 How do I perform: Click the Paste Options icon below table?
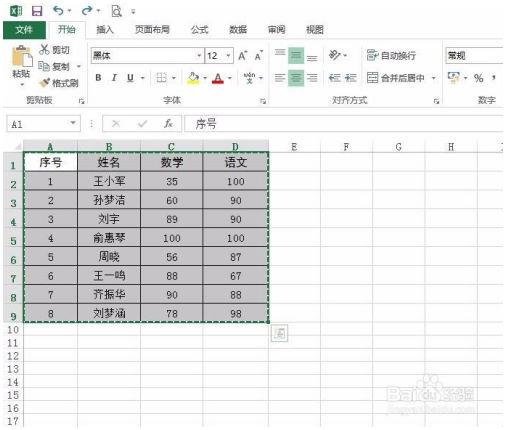279,333
